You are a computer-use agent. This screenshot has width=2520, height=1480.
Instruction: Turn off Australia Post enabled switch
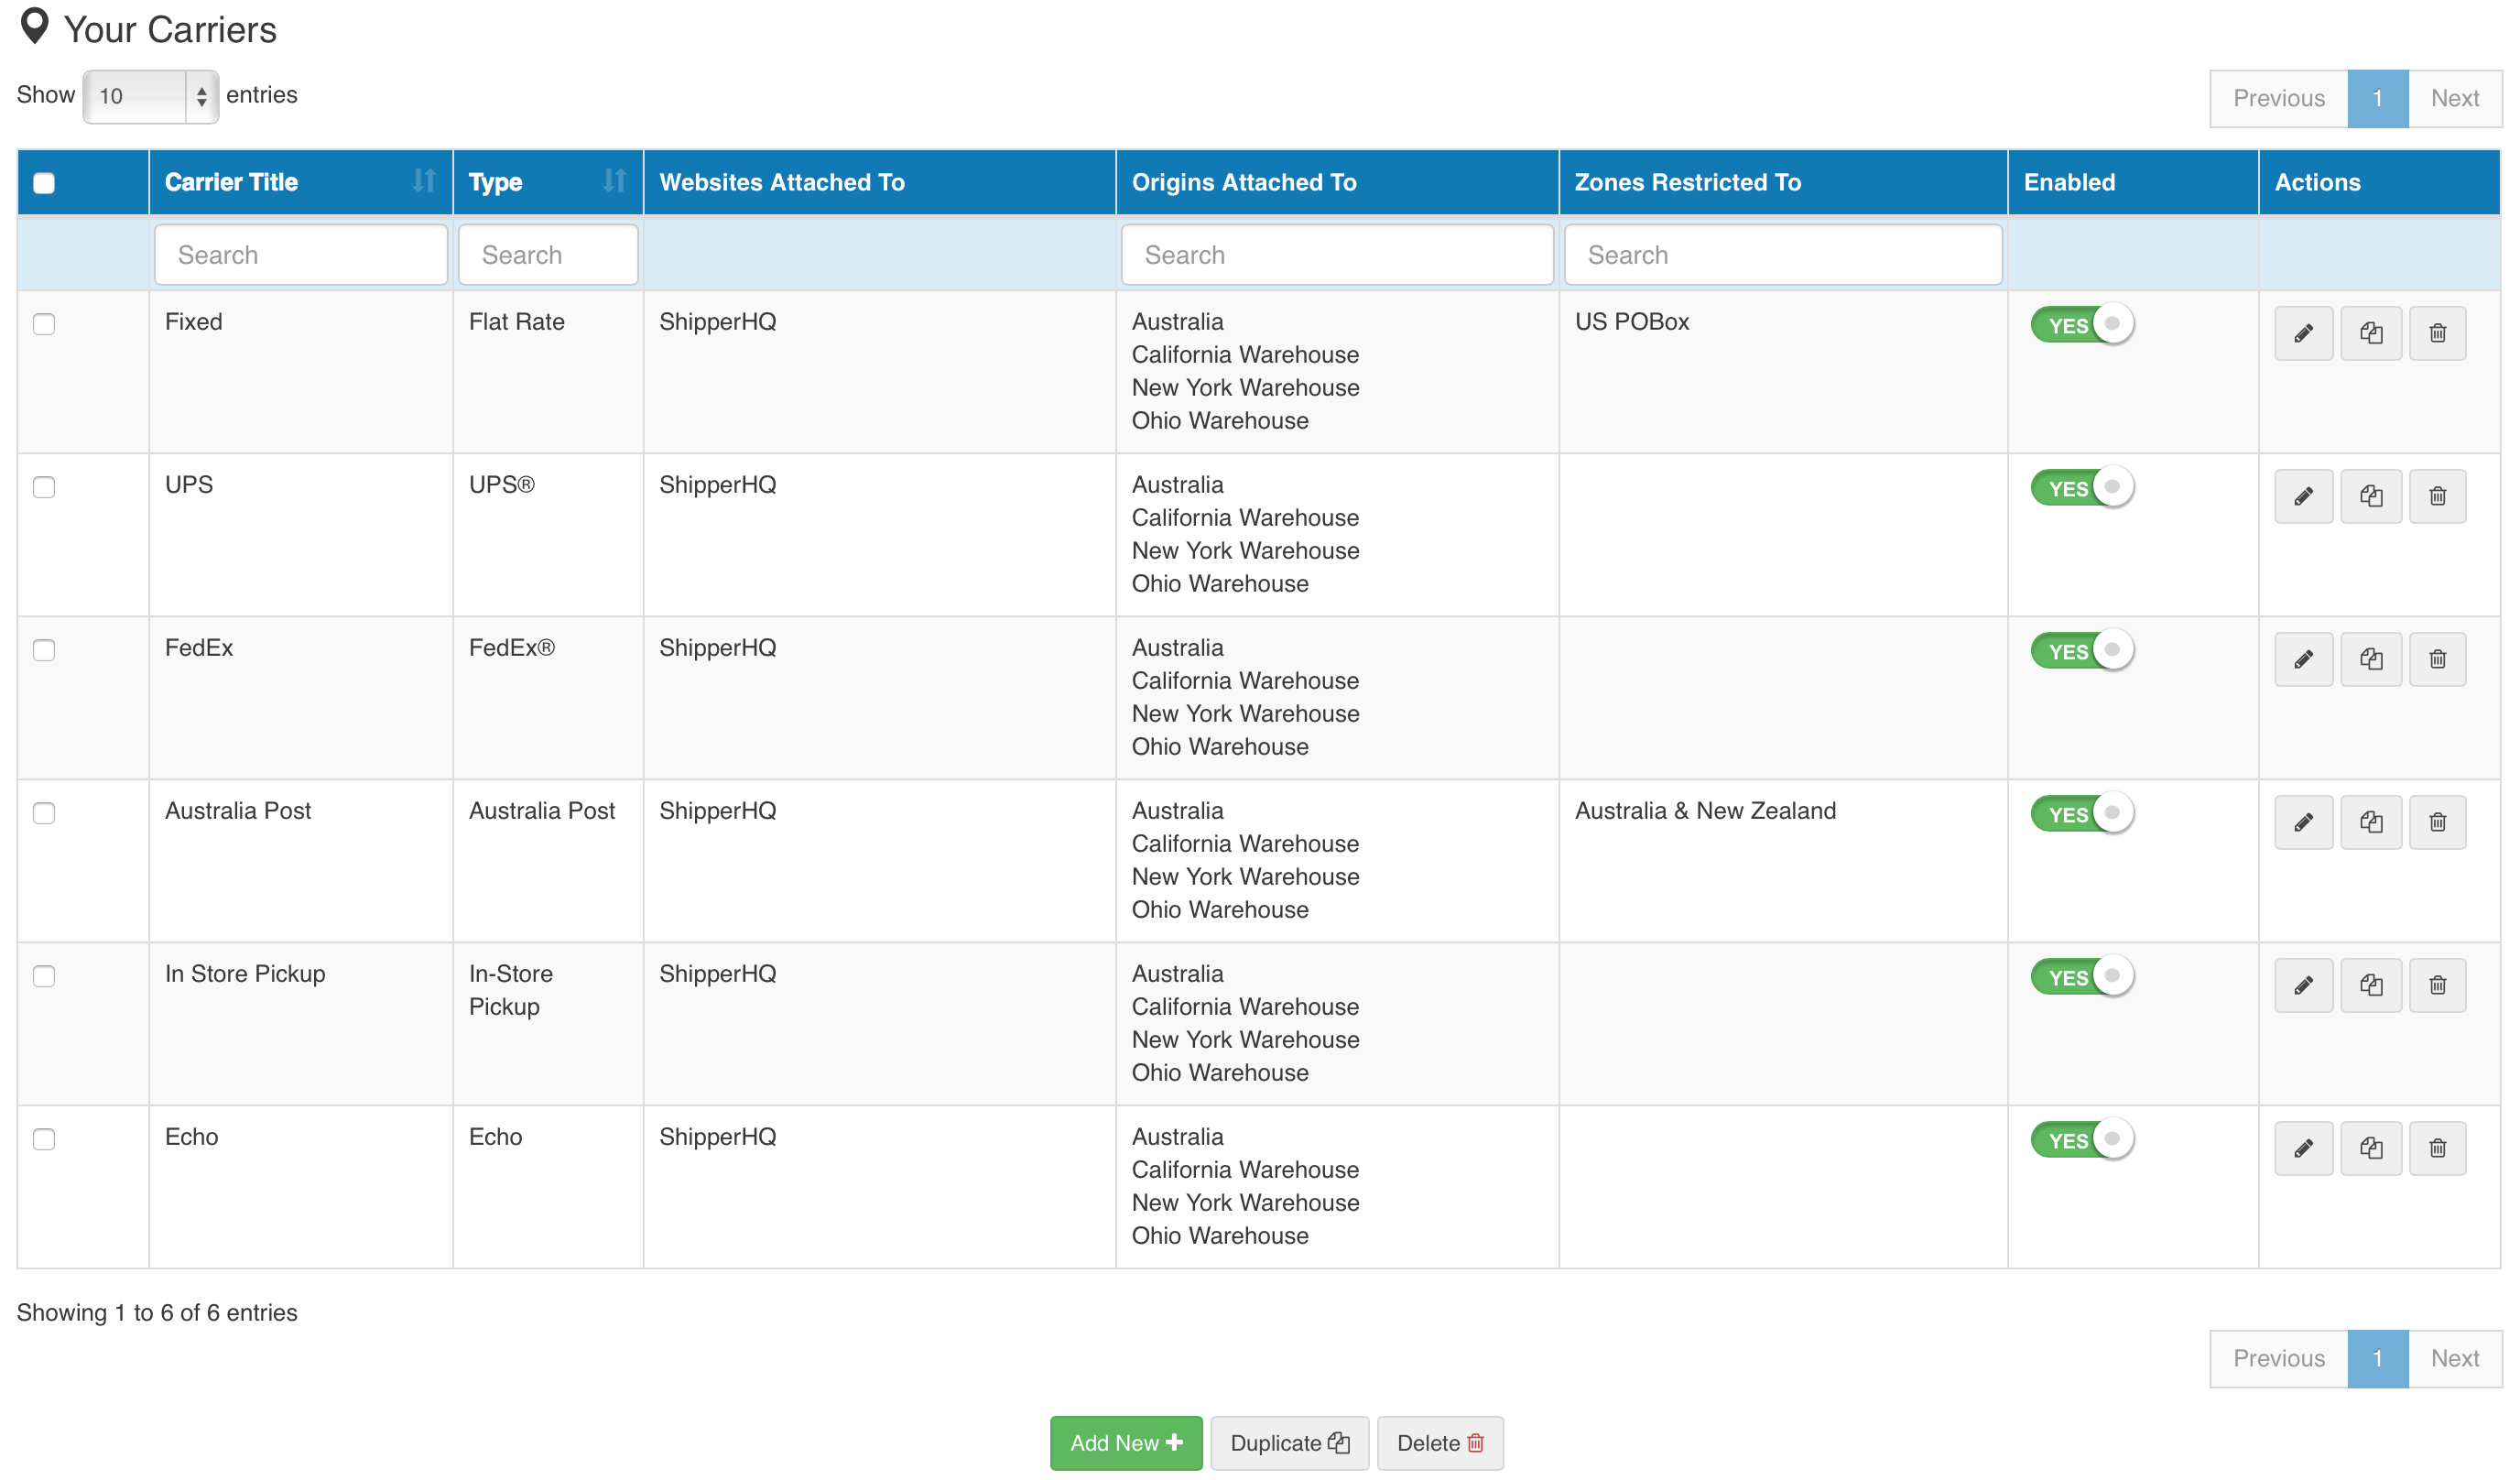pyautogui.click(x=2081, y=814)
